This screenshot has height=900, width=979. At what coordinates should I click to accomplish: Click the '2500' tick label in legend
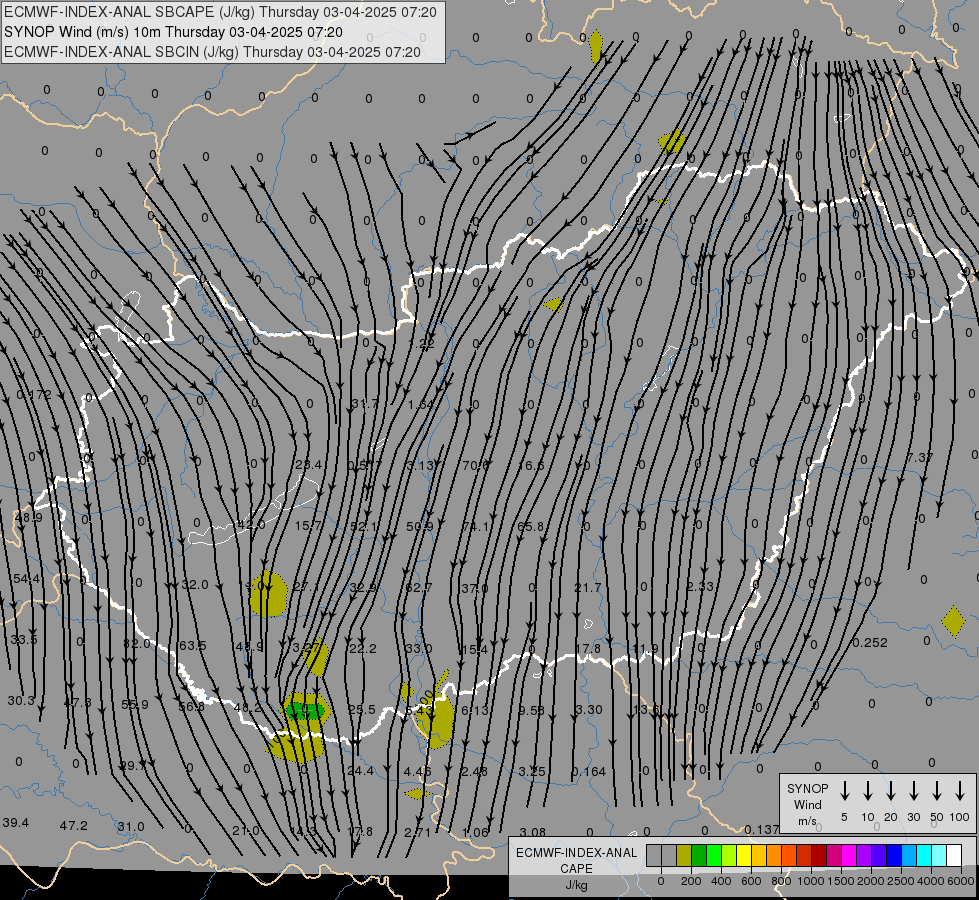pyautogui.click(x=900, y=881)
